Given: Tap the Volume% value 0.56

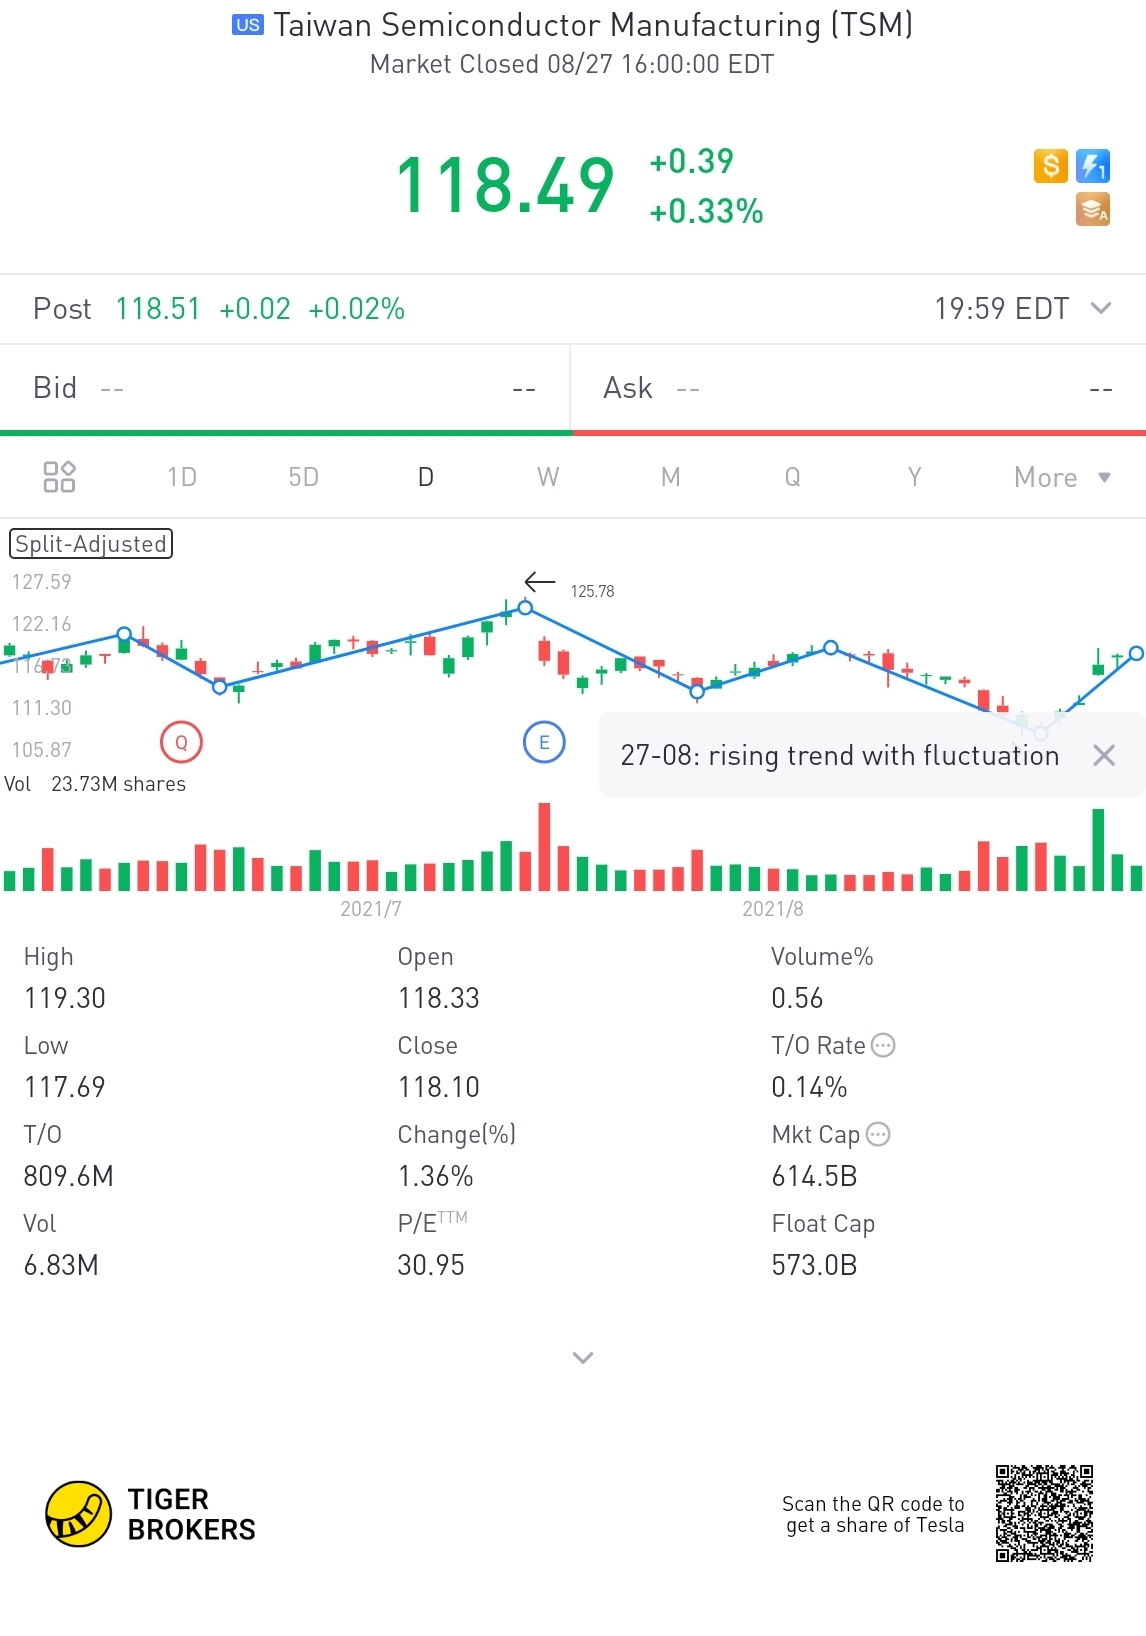Looking at the screenshot, I should pos(797,998).
